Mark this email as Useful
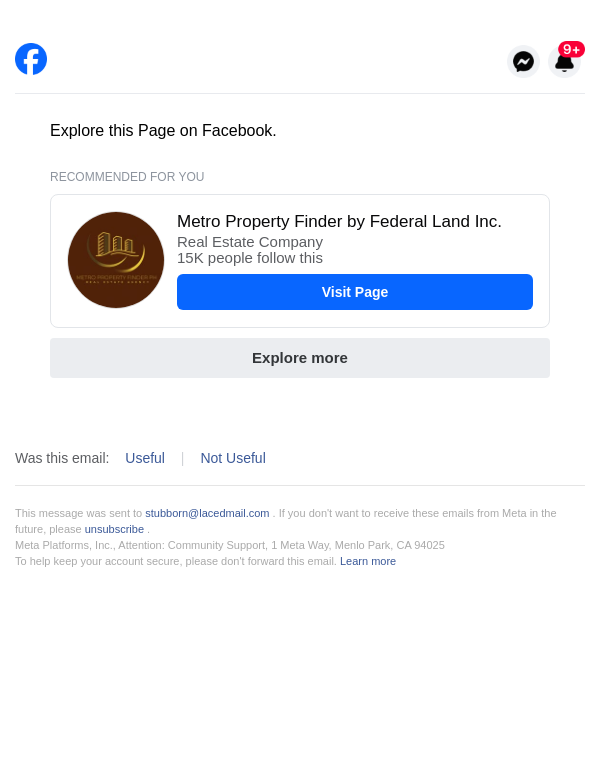 coord(145,458)
